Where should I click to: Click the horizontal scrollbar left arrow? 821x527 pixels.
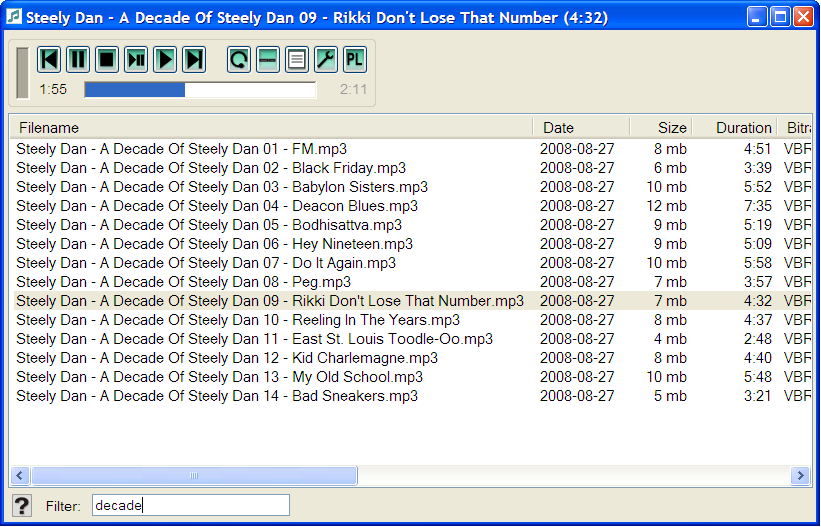pyautogui.click(x=20, y=476)
